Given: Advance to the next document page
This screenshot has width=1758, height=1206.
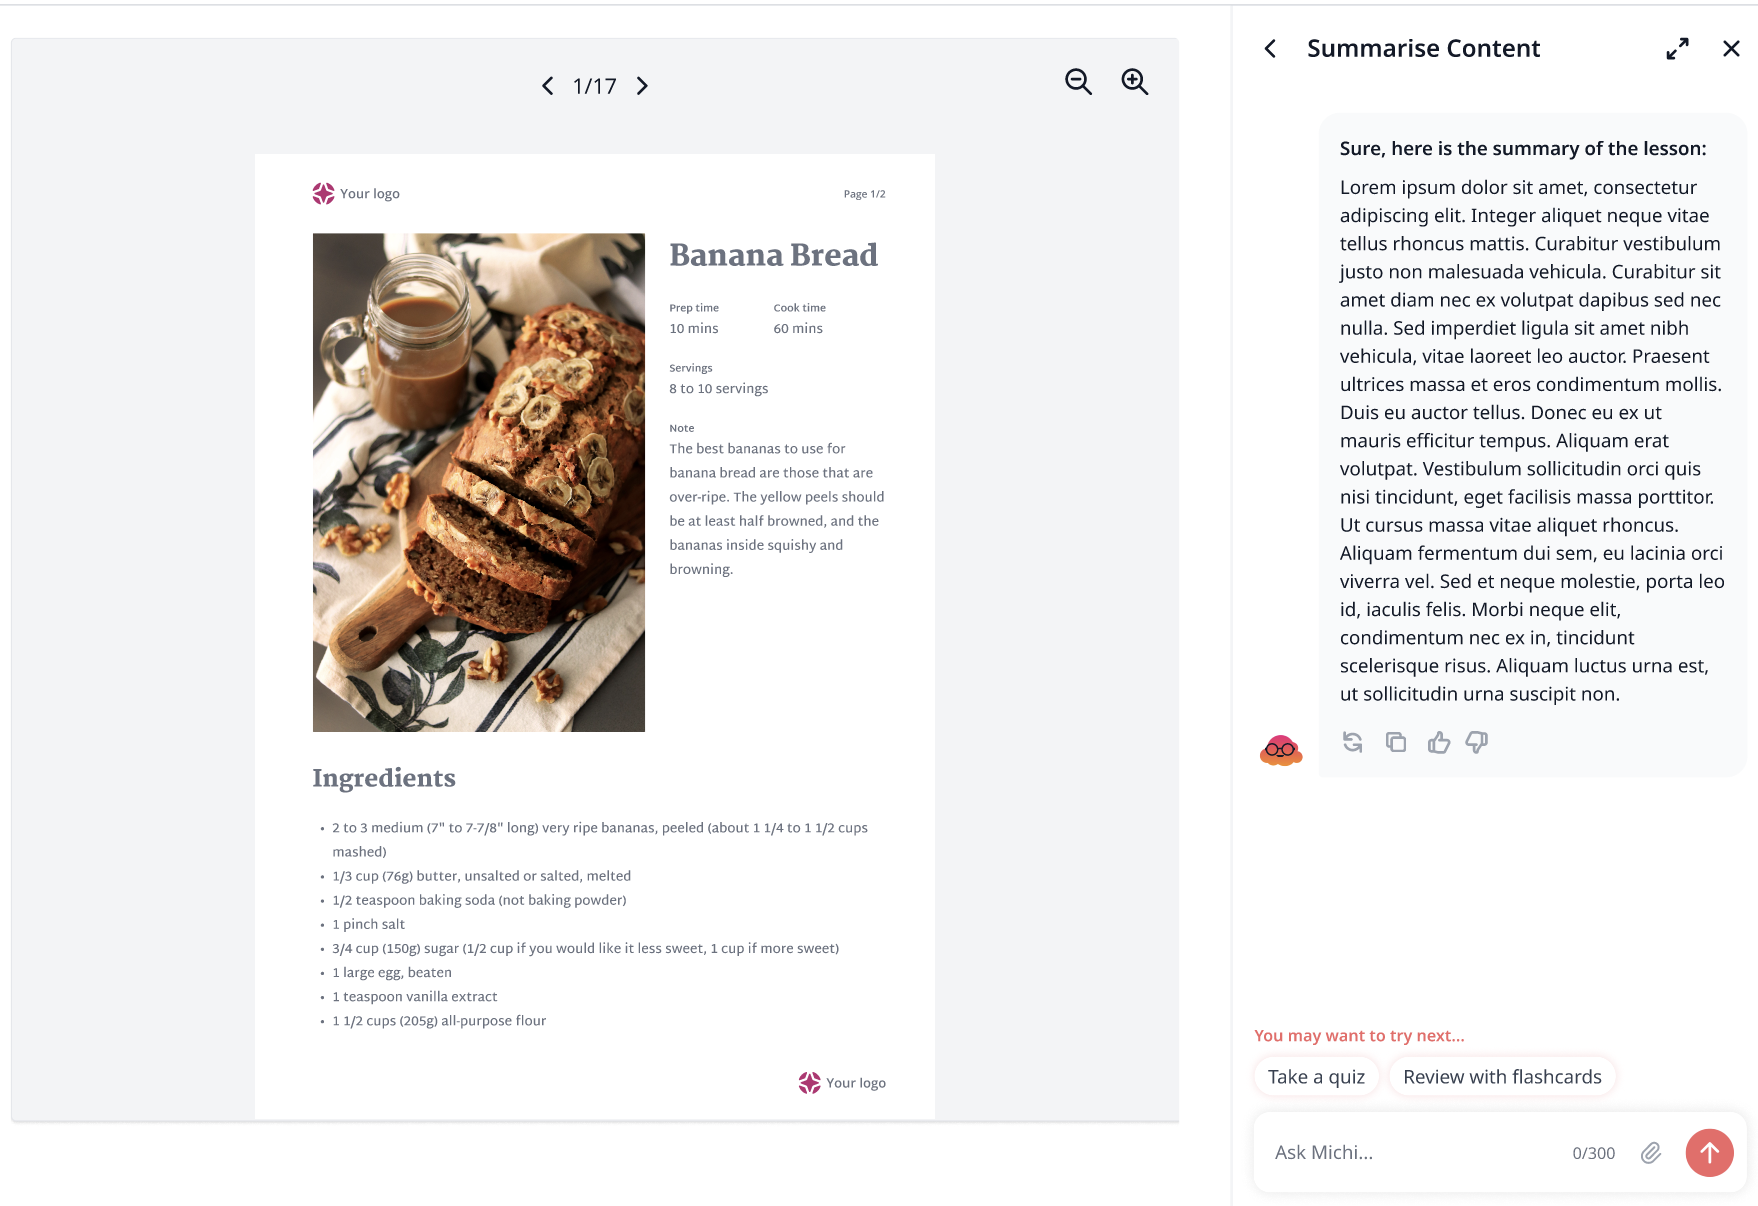Looking at the screenshot, I should [x=642, y=86].
